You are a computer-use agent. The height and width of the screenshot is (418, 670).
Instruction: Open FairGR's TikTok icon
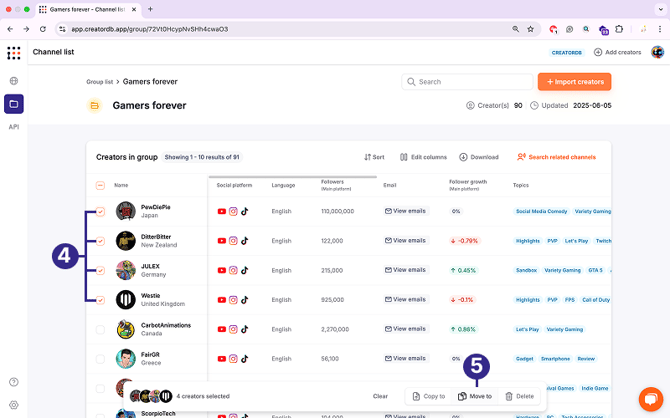point(244,359)
